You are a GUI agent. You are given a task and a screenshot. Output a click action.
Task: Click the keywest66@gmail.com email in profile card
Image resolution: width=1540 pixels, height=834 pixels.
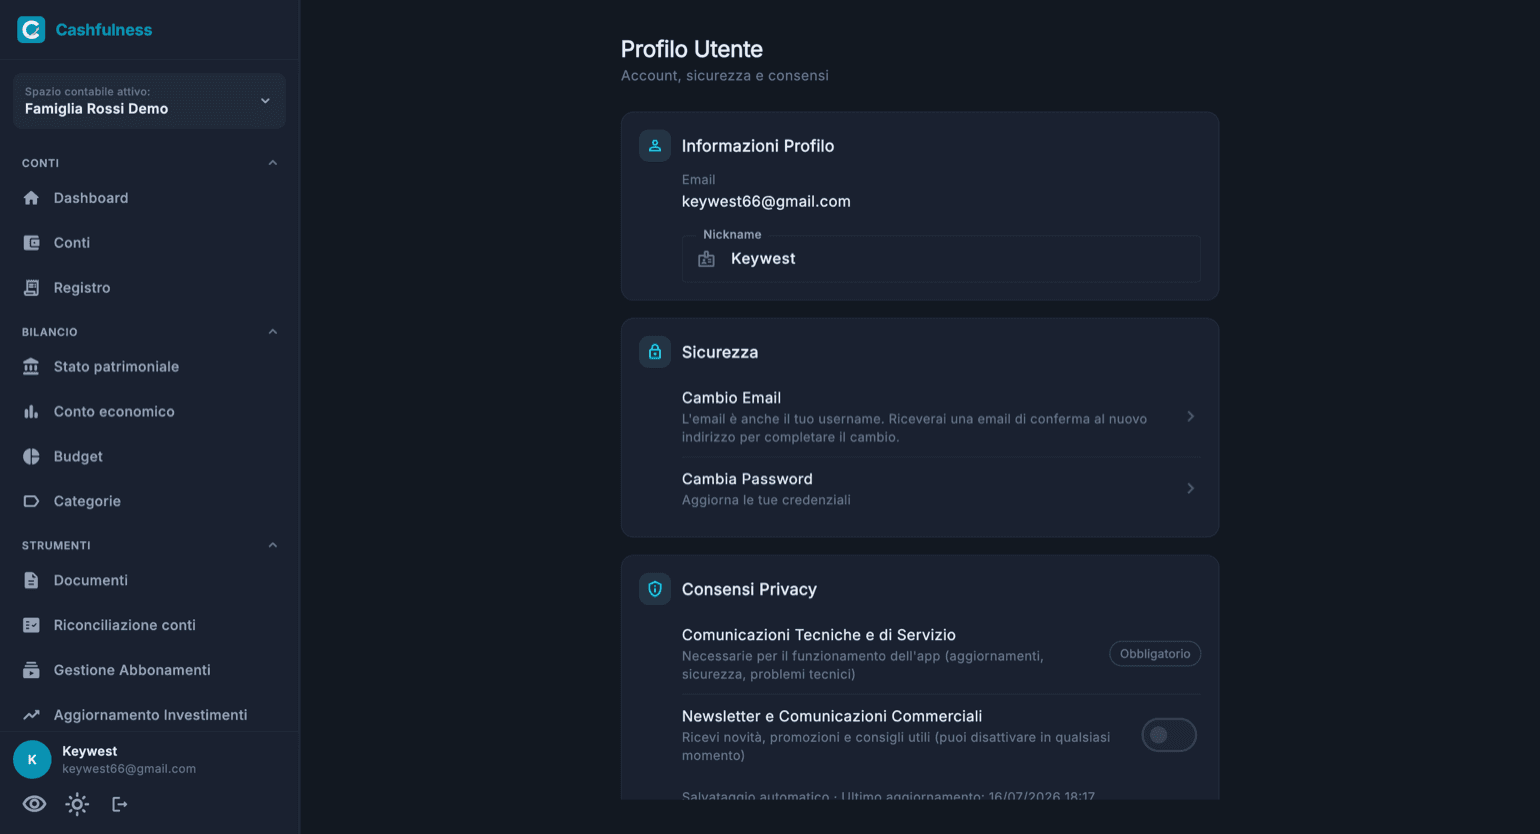766,201
